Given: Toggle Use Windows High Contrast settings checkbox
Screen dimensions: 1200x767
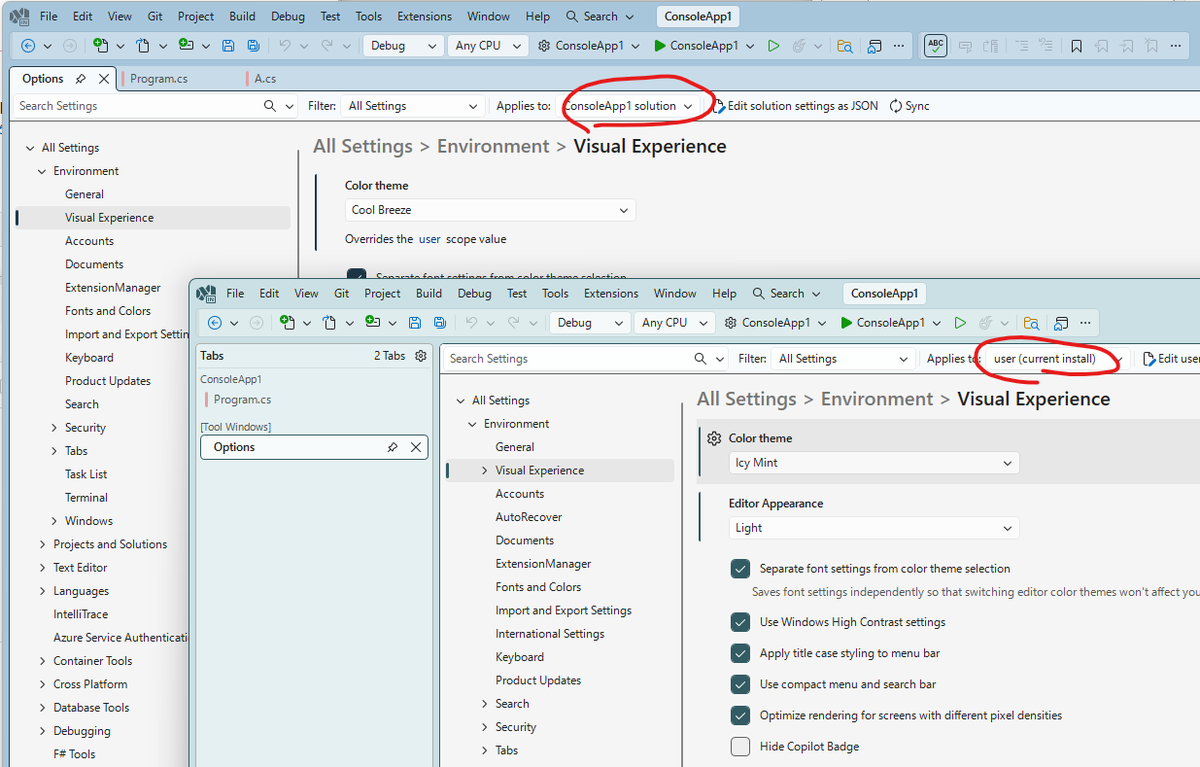Looking at the screenshot, I should pos(740,622).
